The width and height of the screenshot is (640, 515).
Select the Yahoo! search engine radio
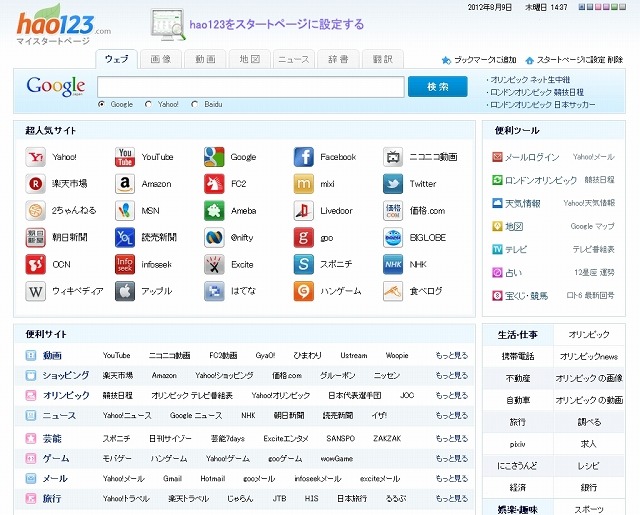coord(149,104)
